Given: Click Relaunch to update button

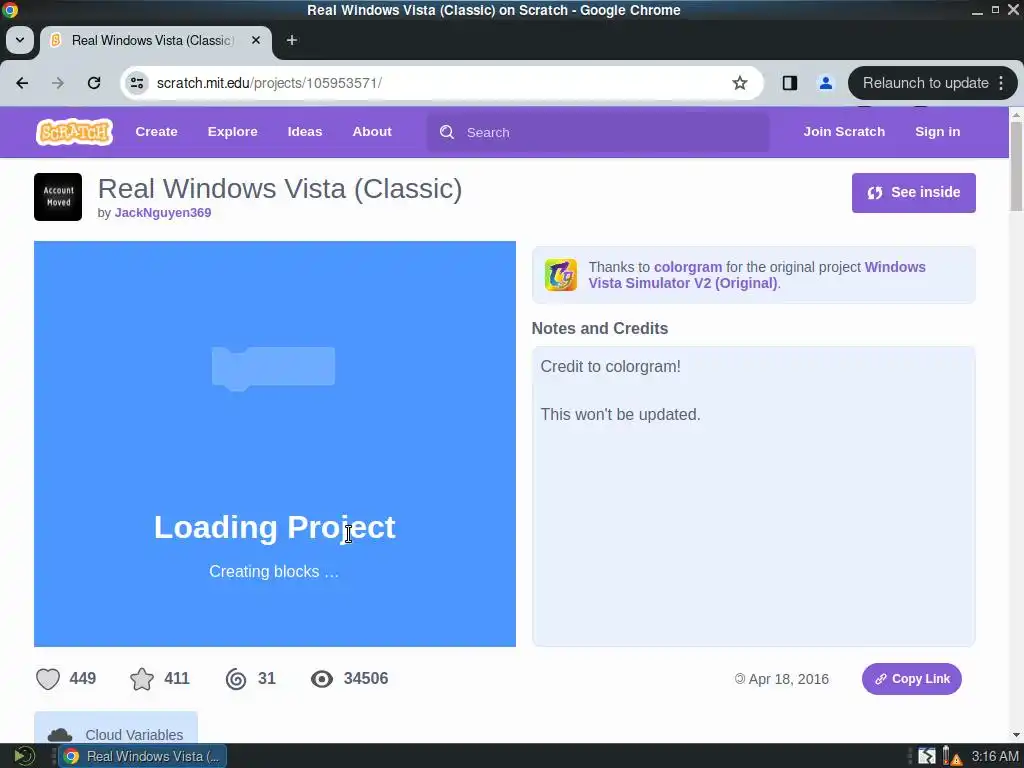Looking at the screenshot, I should [925, 83].
